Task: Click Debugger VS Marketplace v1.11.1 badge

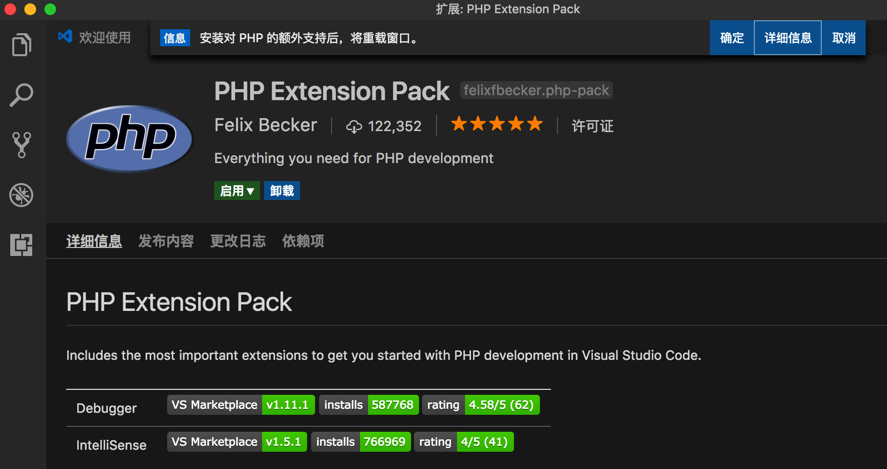Action: coord(241,405)
